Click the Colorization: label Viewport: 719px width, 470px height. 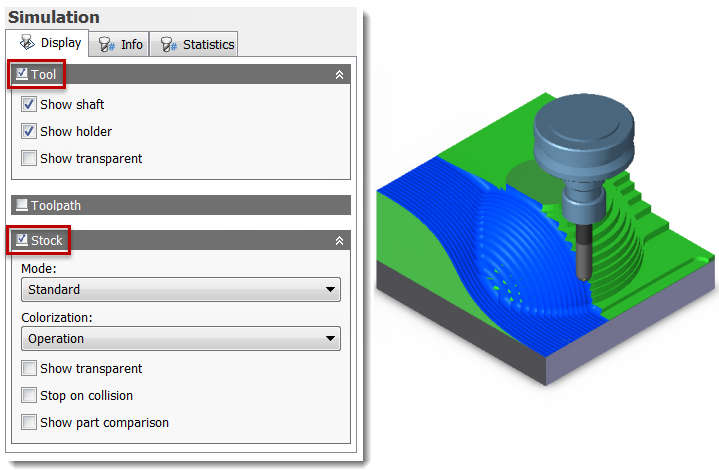[x=57, y=317]
